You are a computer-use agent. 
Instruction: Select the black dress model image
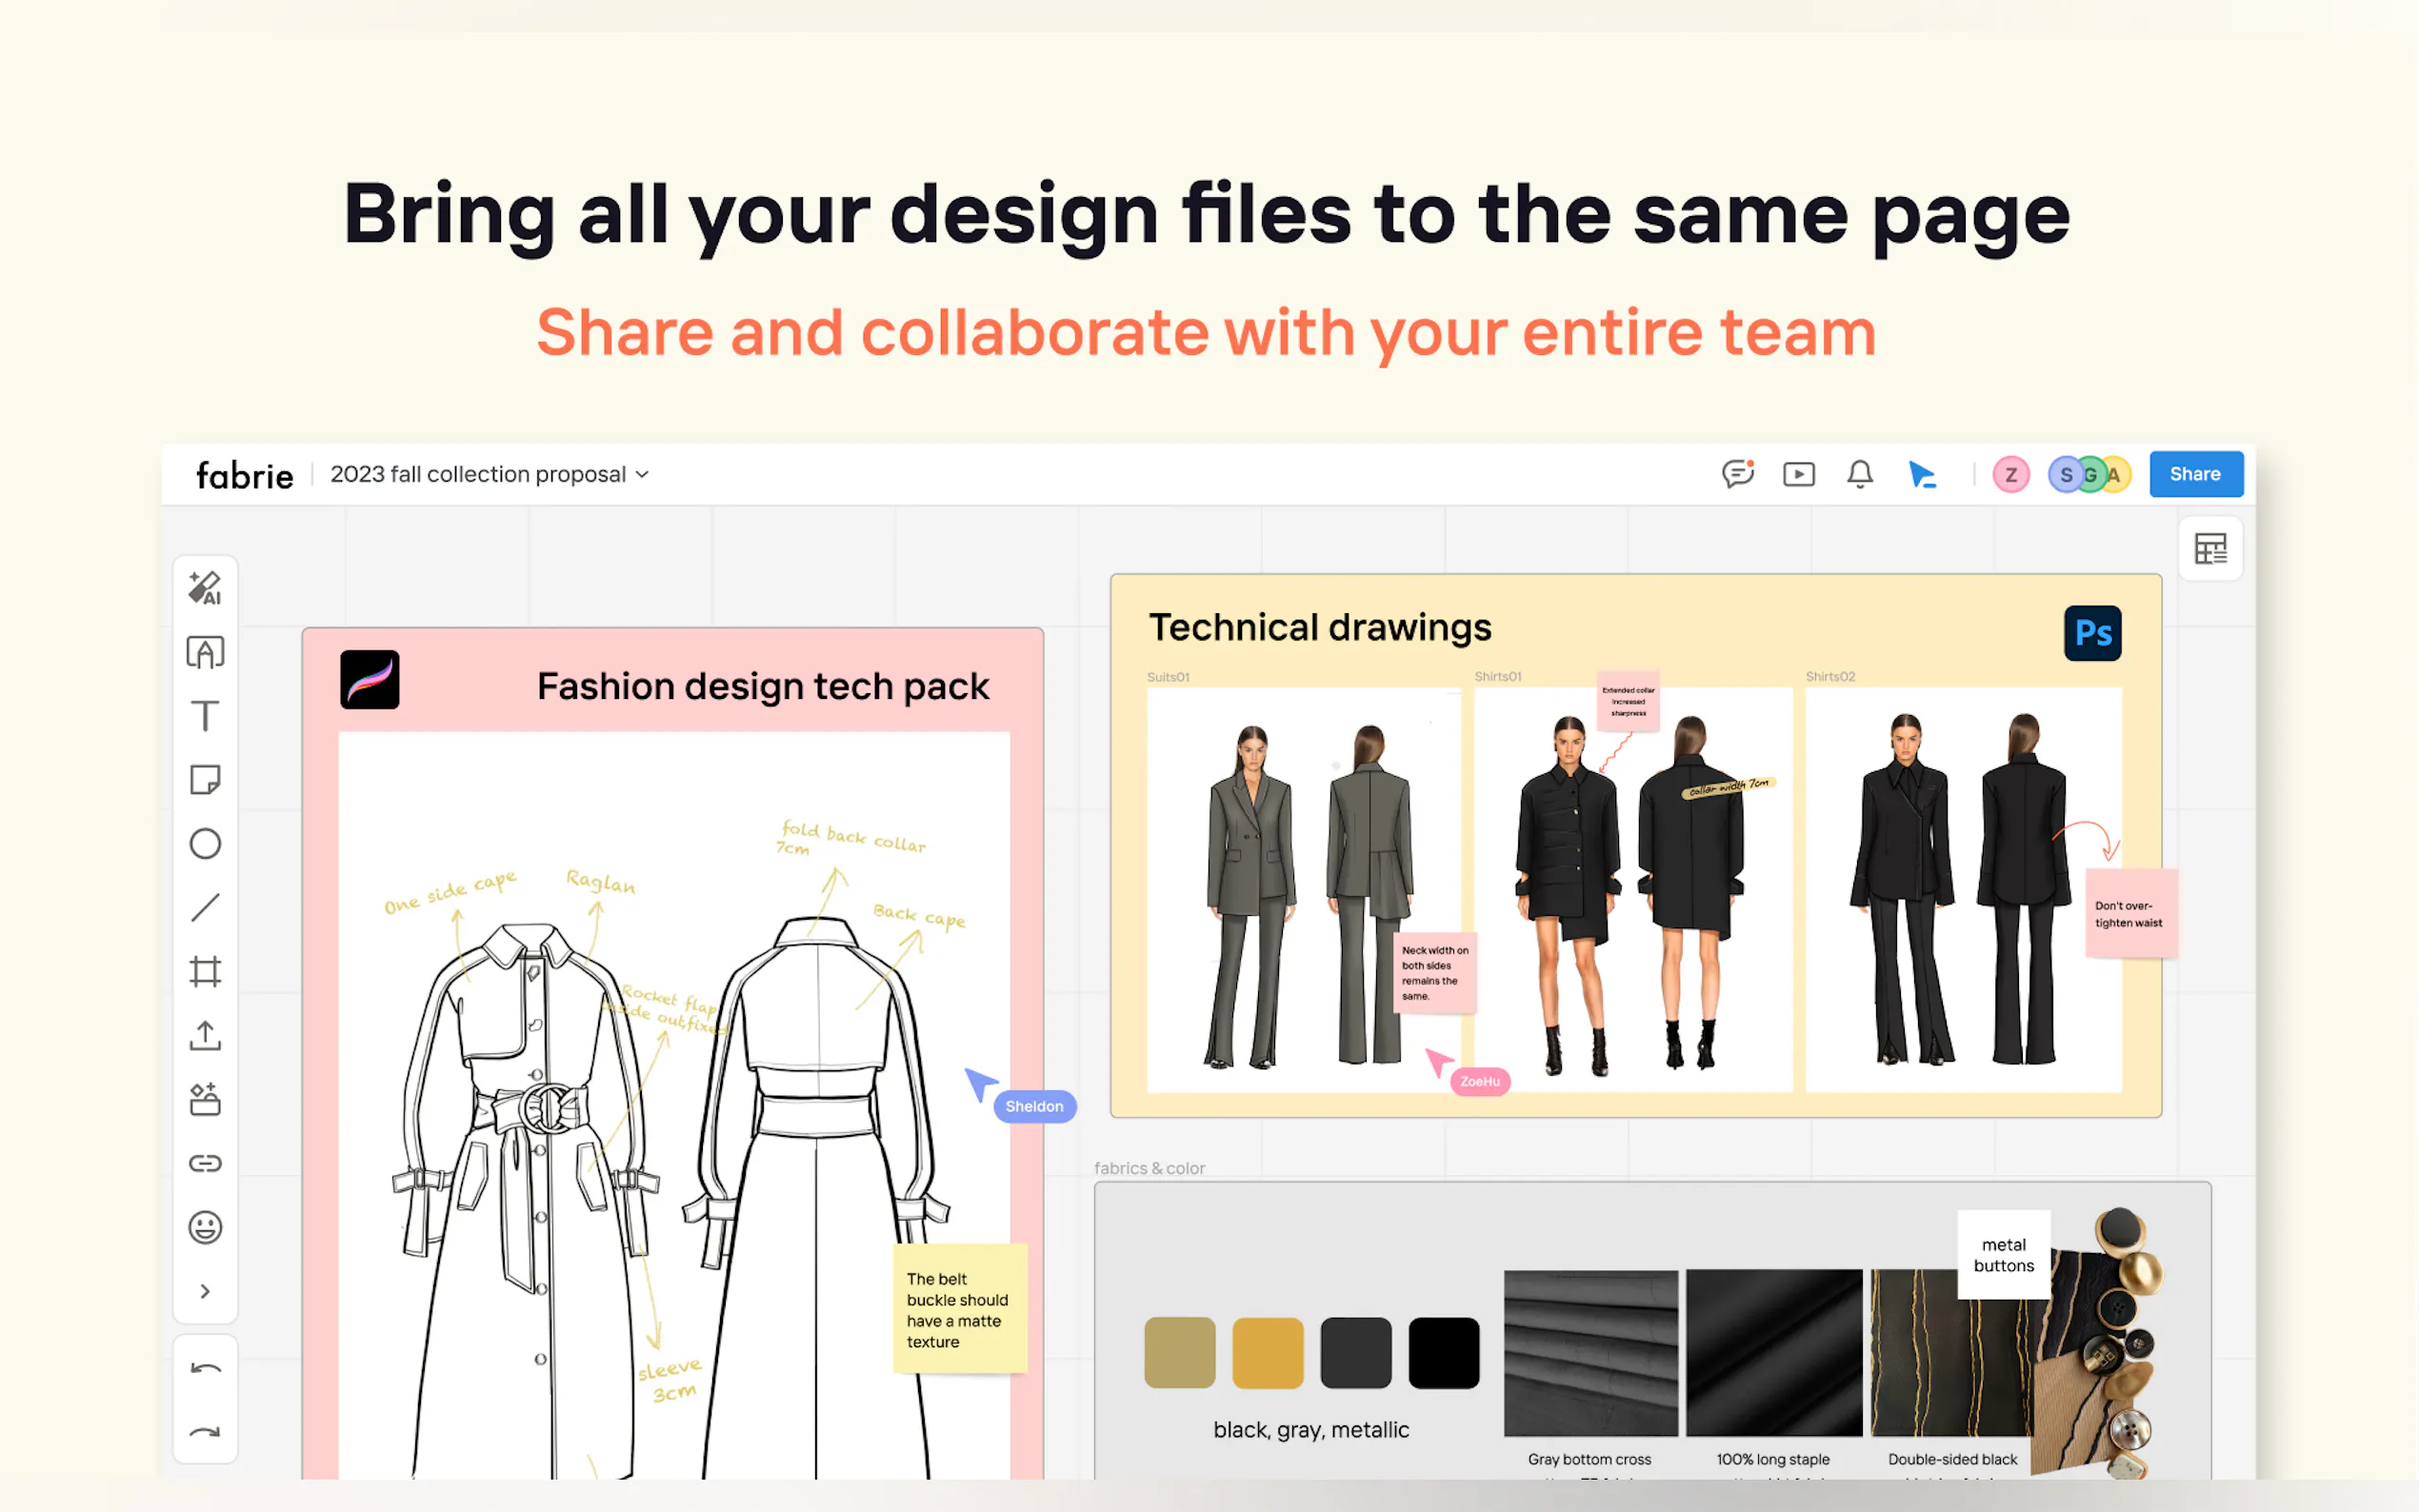1633,889
